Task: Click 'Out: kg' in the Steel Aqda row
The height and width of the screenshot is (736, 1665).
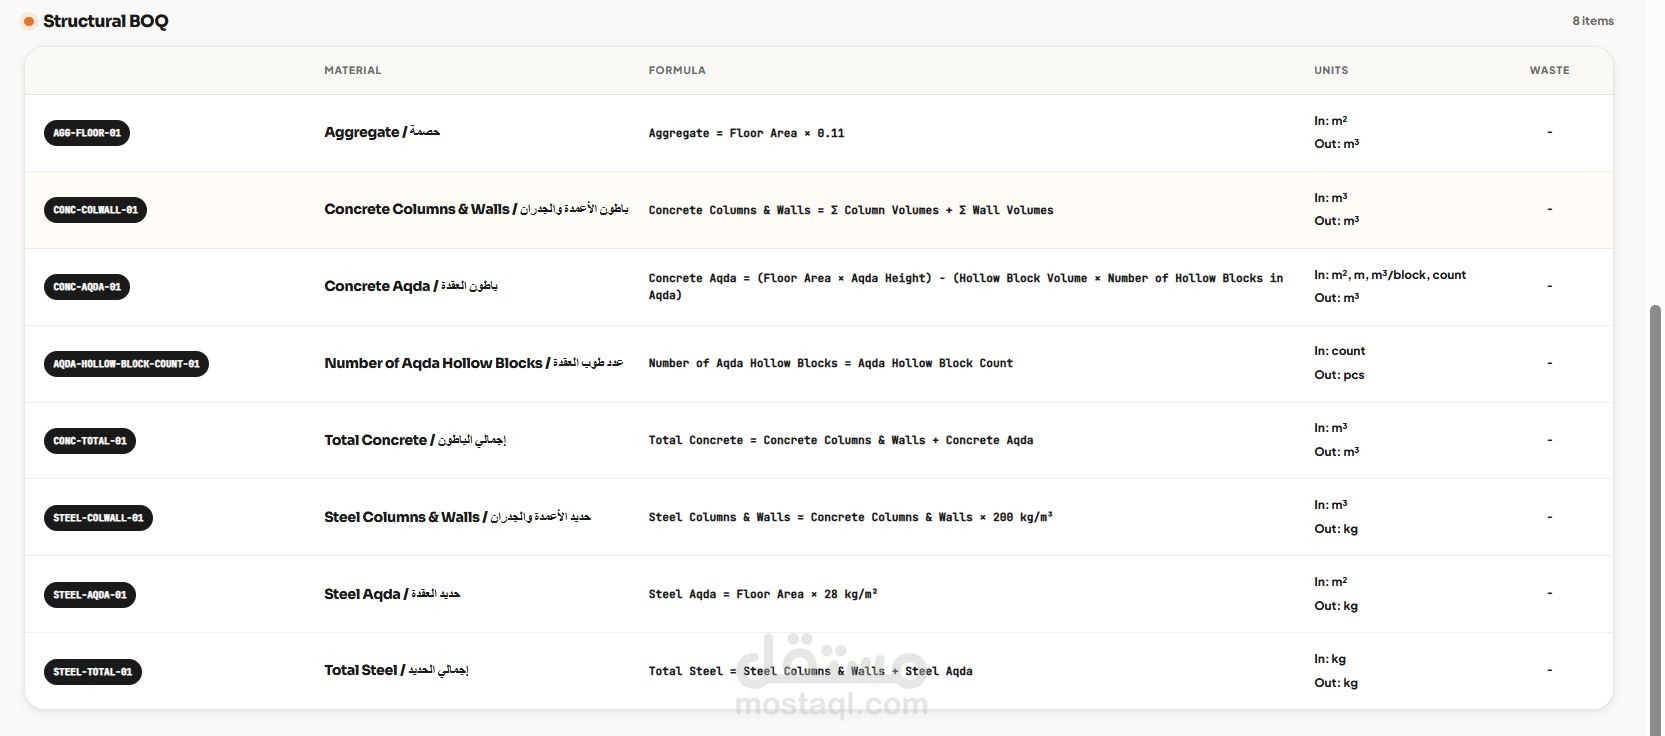Action: (1336, 606)
